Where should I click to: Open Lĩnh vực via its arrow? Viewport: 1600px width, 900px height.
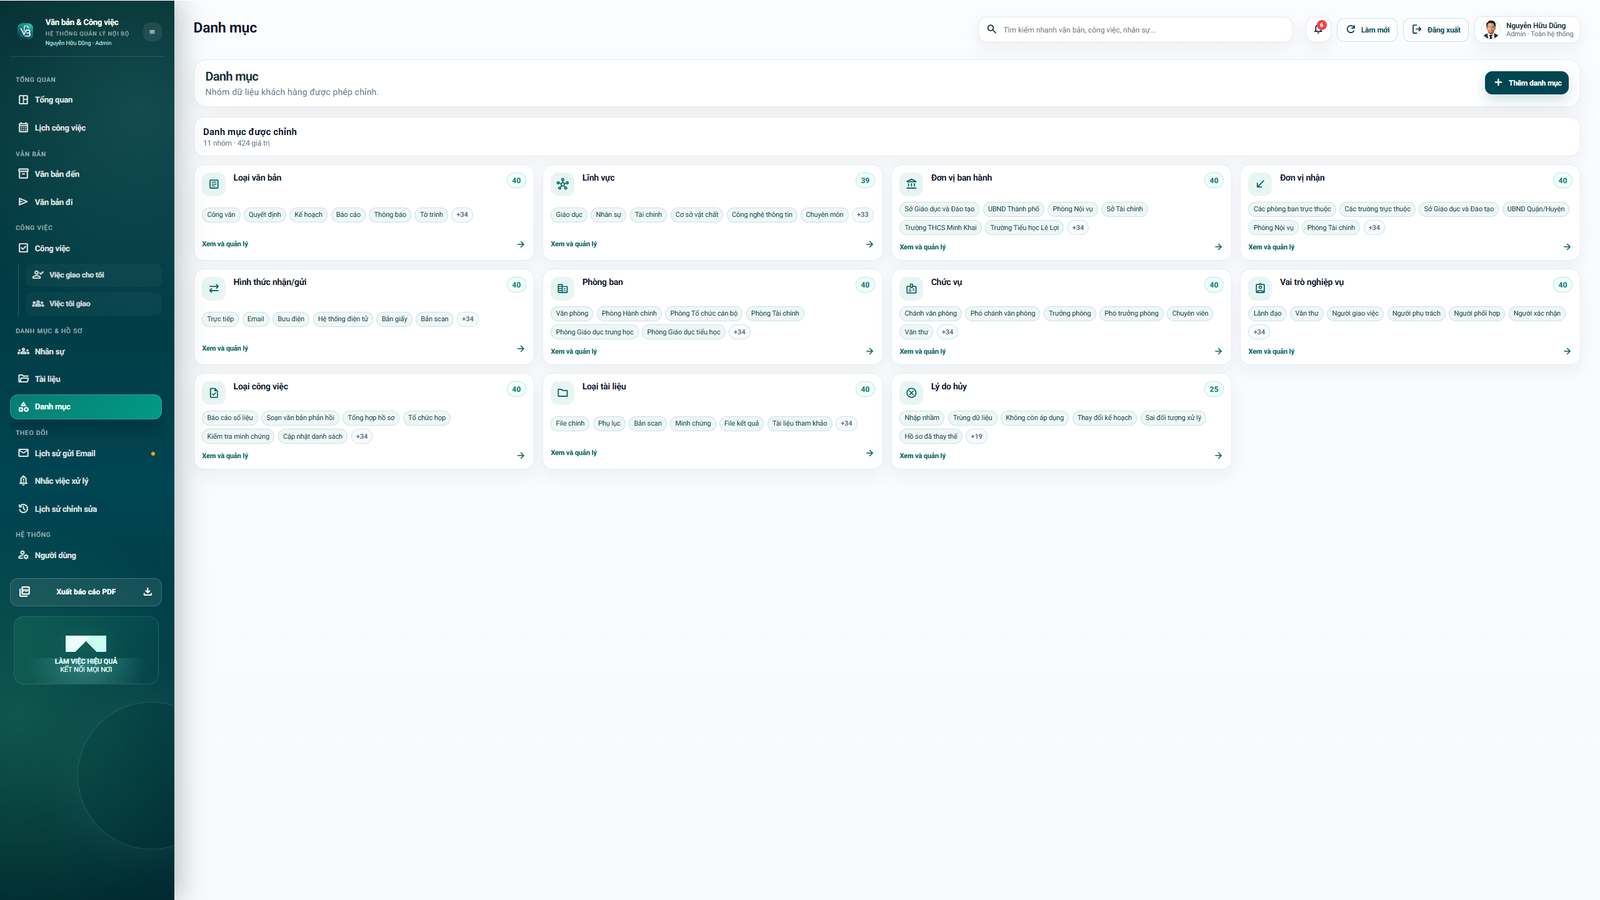pyautogui.click(x=869, y=244)
